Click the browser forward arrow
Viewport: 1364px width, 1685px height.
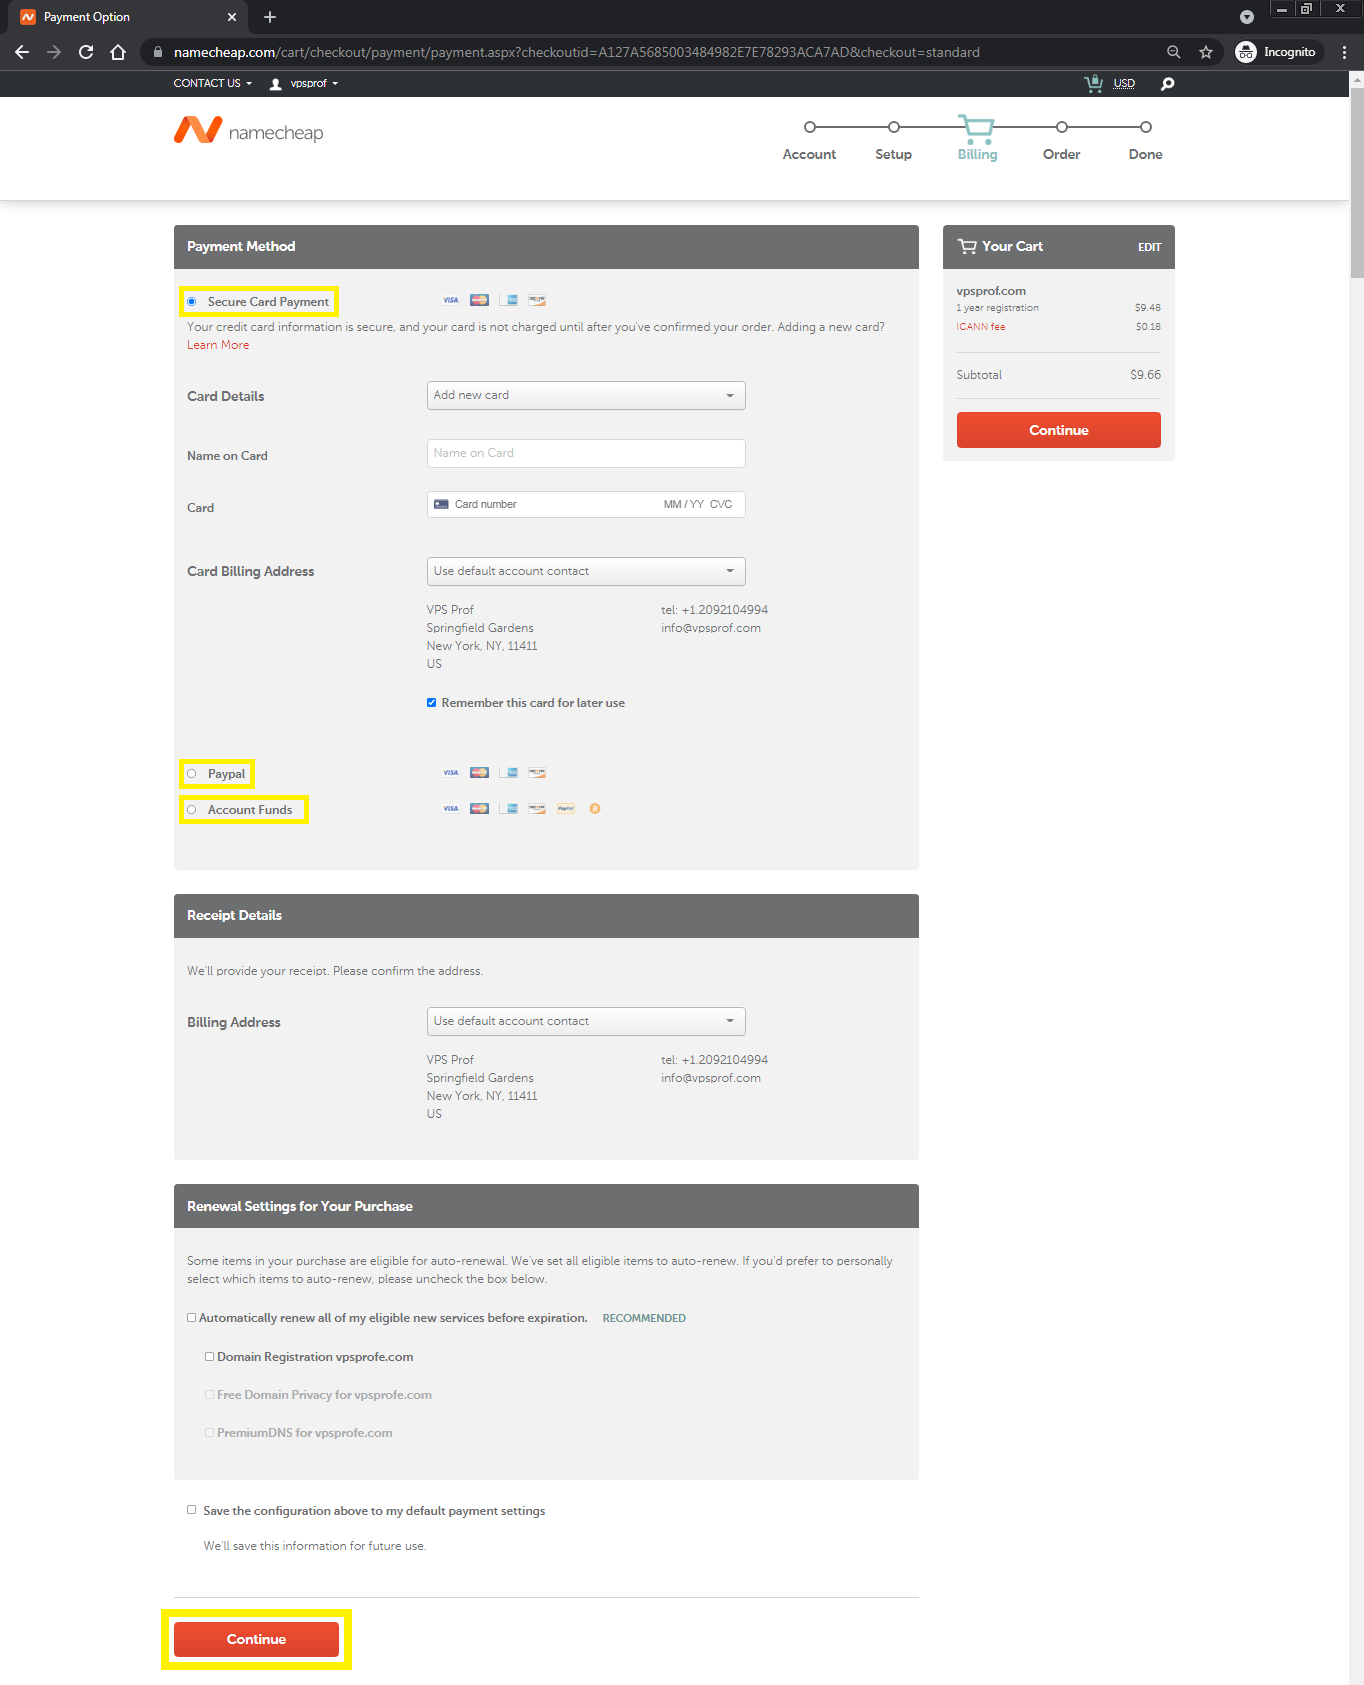pyautogui.click(x=54, y=52)
